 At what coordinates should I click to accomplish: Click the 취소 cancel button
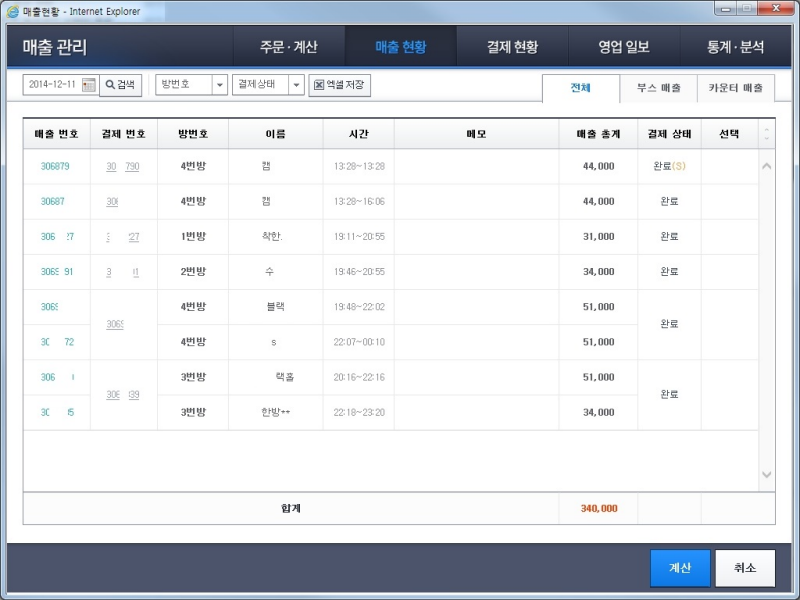[x=746, y=566]
